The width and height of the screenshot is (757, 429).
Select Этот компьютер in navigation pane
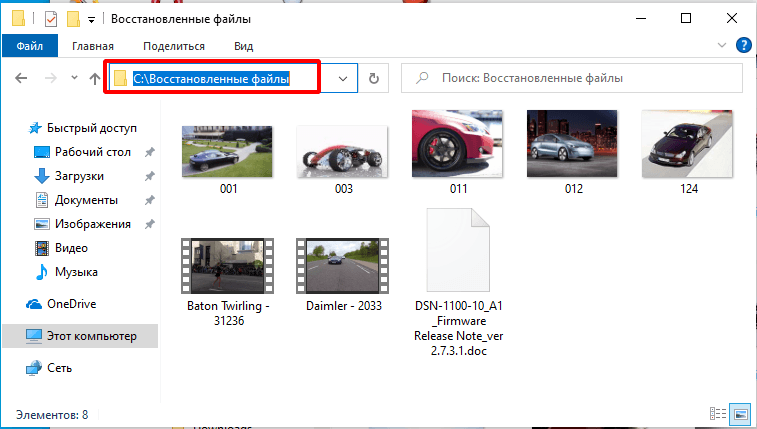pyautogui.click(x=80, y=336)
